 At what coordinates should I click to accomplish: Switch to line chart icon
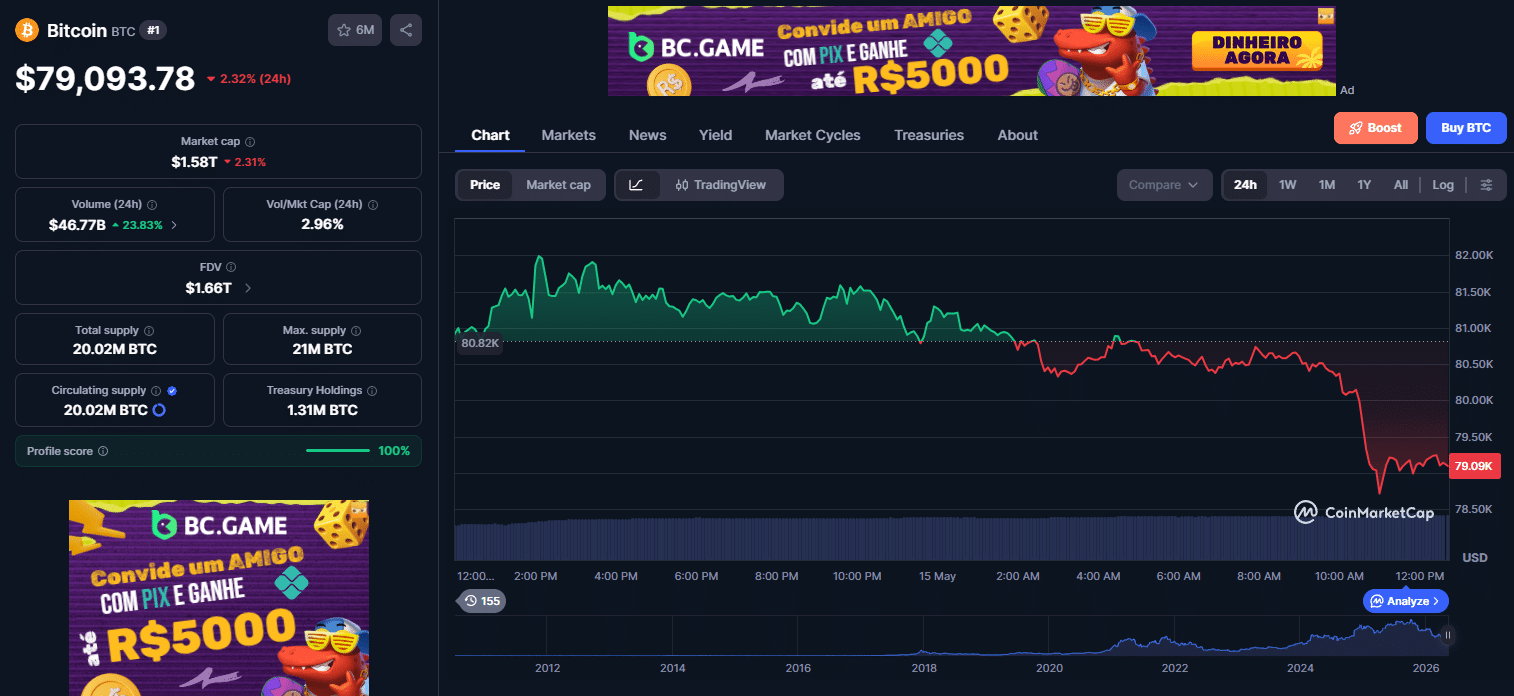(x=637, y=185)
